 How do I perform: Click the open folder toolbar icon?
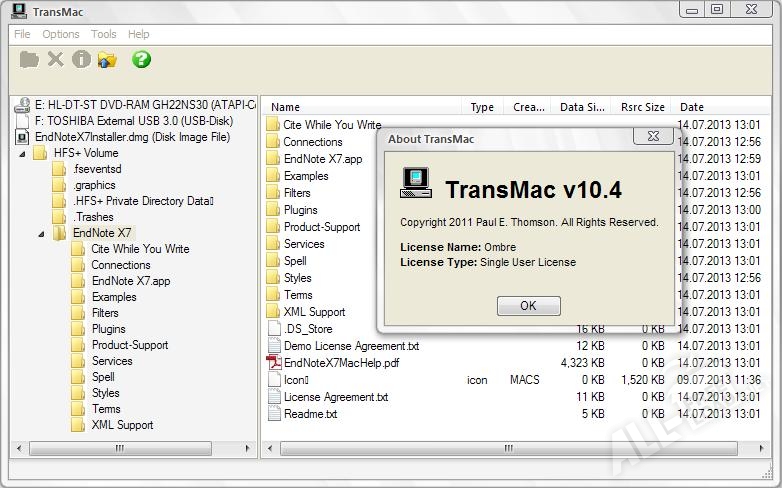pyautogui.click(x=29, y=60)
